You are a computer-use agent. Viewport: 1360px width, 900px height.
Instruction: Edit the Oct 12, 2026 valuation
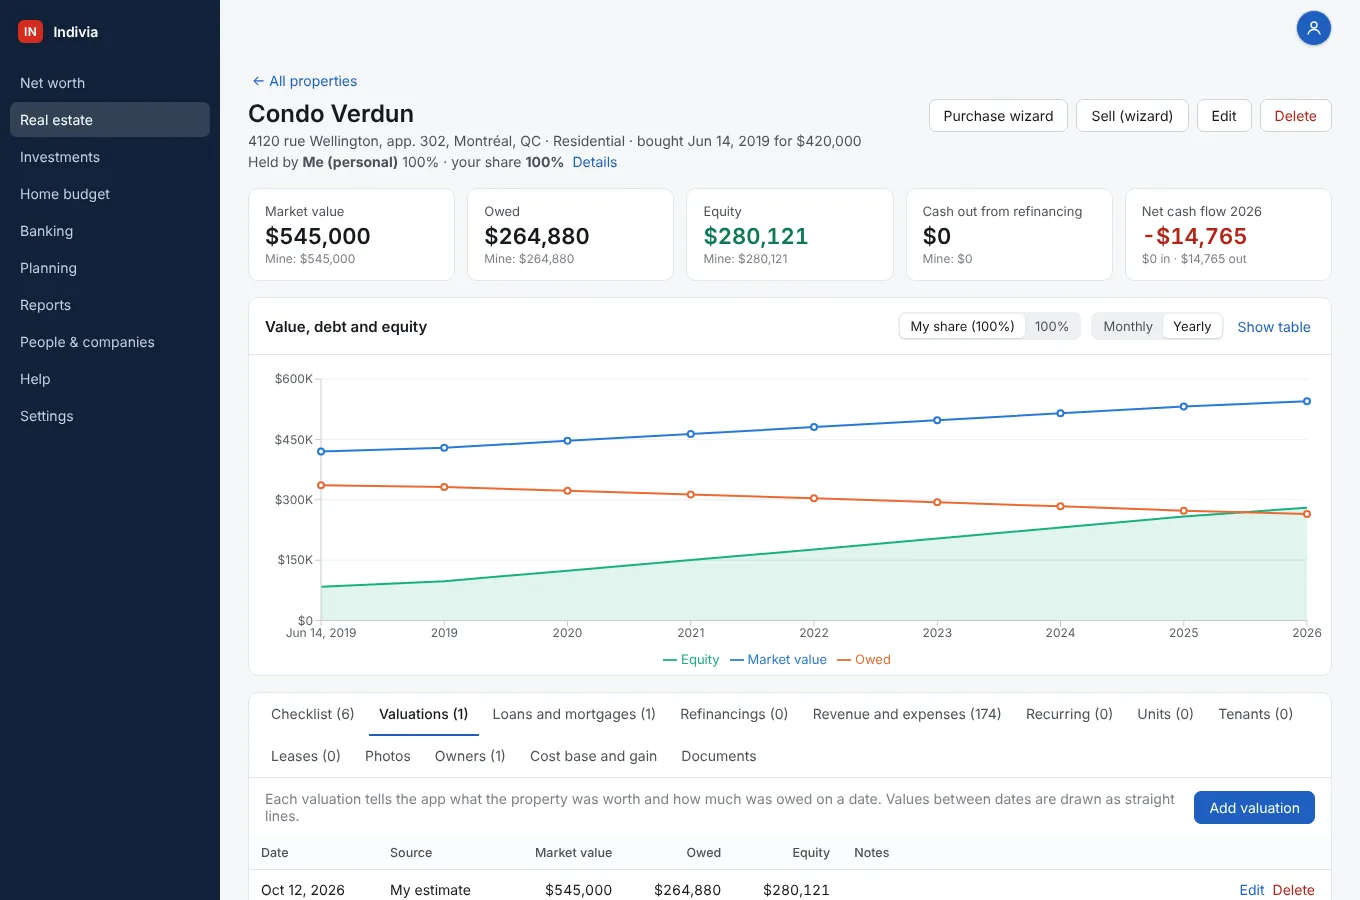point(1251,890)
